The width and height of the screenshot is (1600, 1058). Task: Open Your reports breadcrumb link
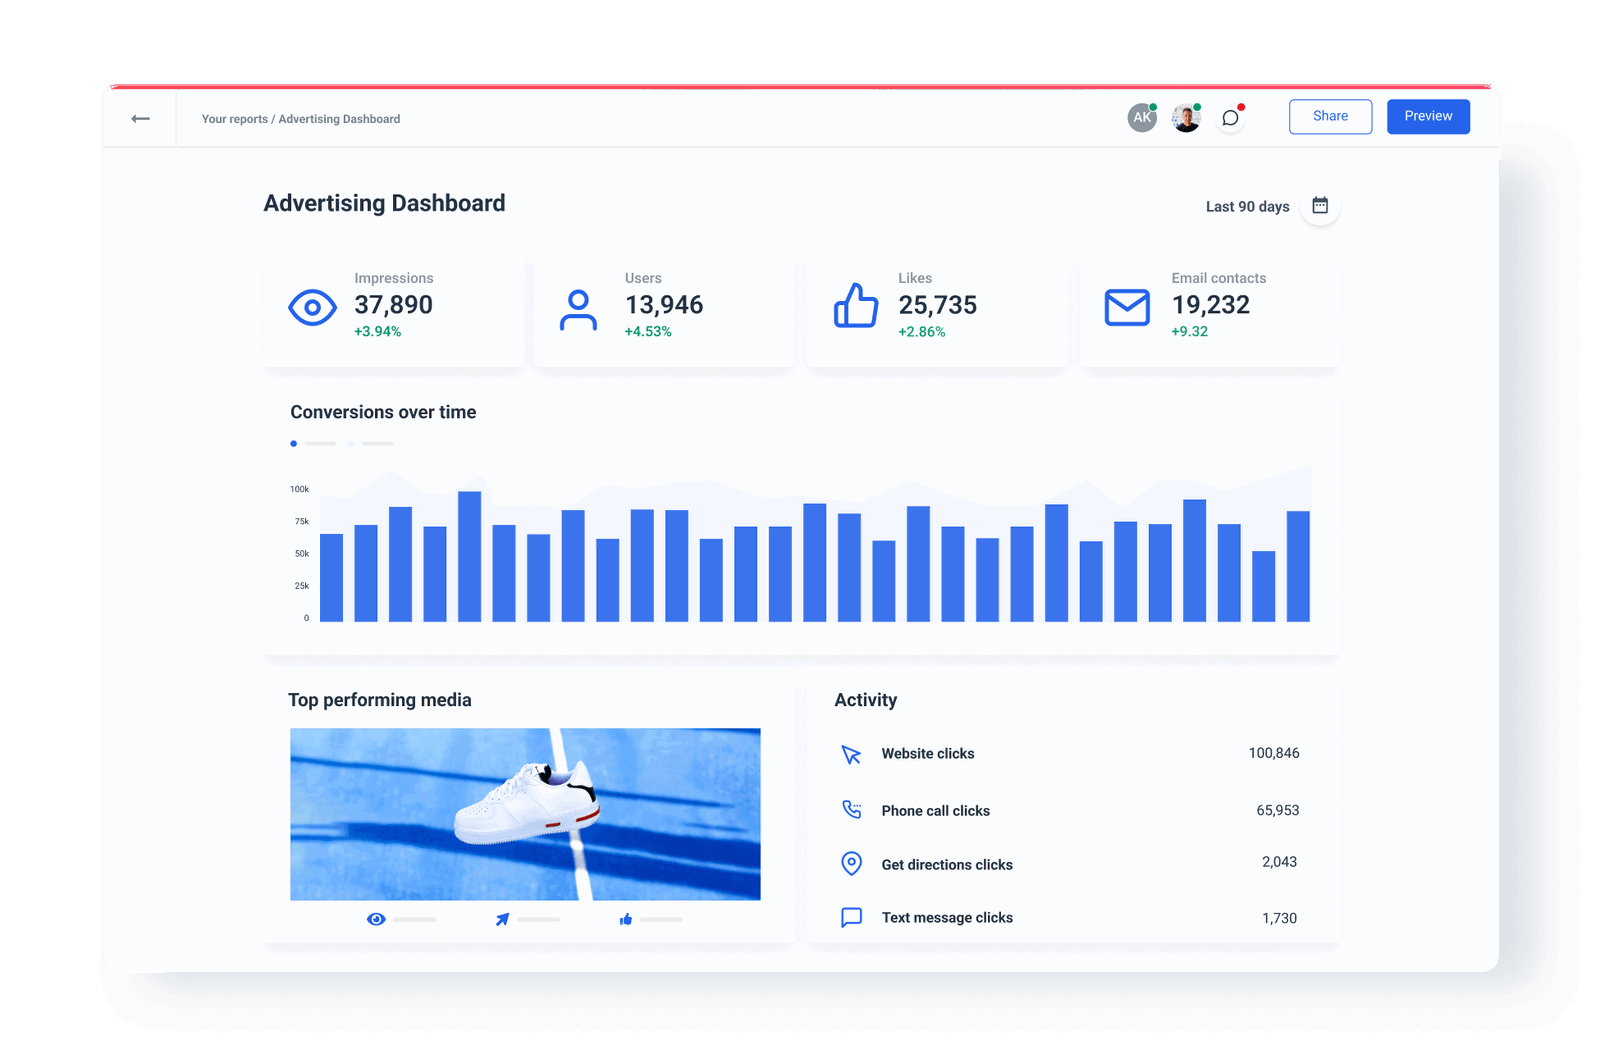pyautogui.click(x=234, y=119)
